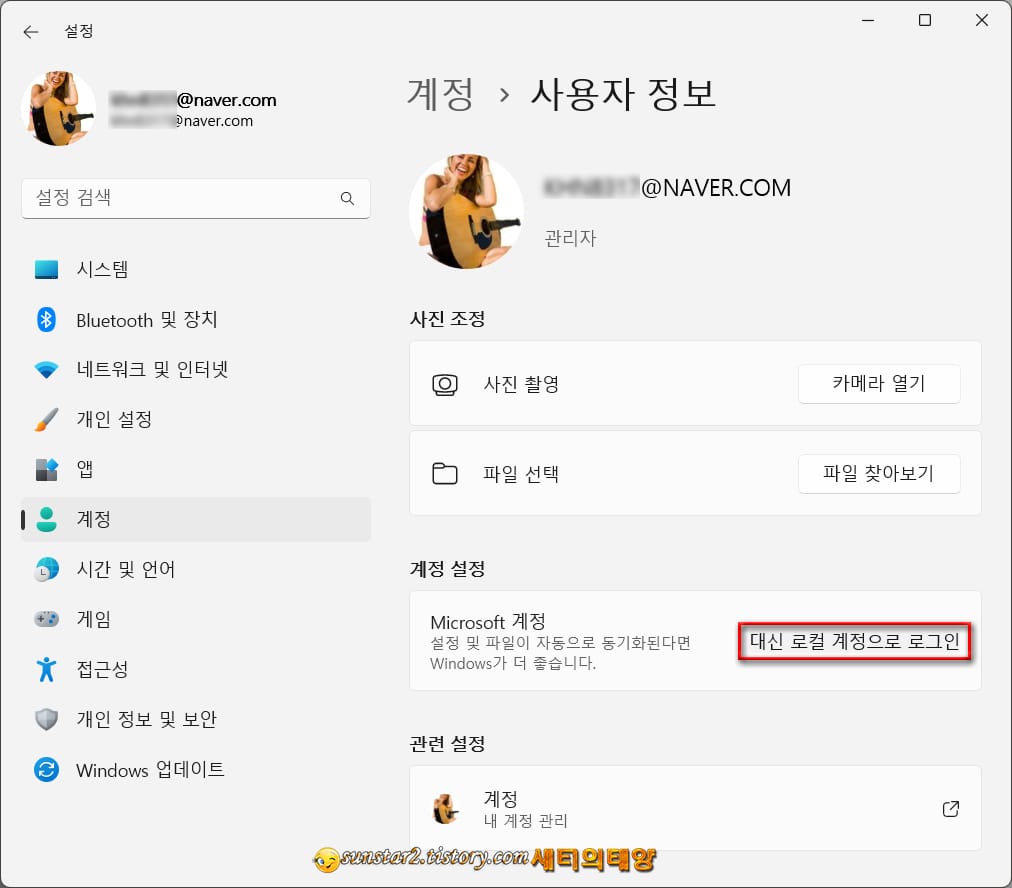1012x888 pixels.
Task: Click the privacy shield icon
Action: tap(46, 719)
